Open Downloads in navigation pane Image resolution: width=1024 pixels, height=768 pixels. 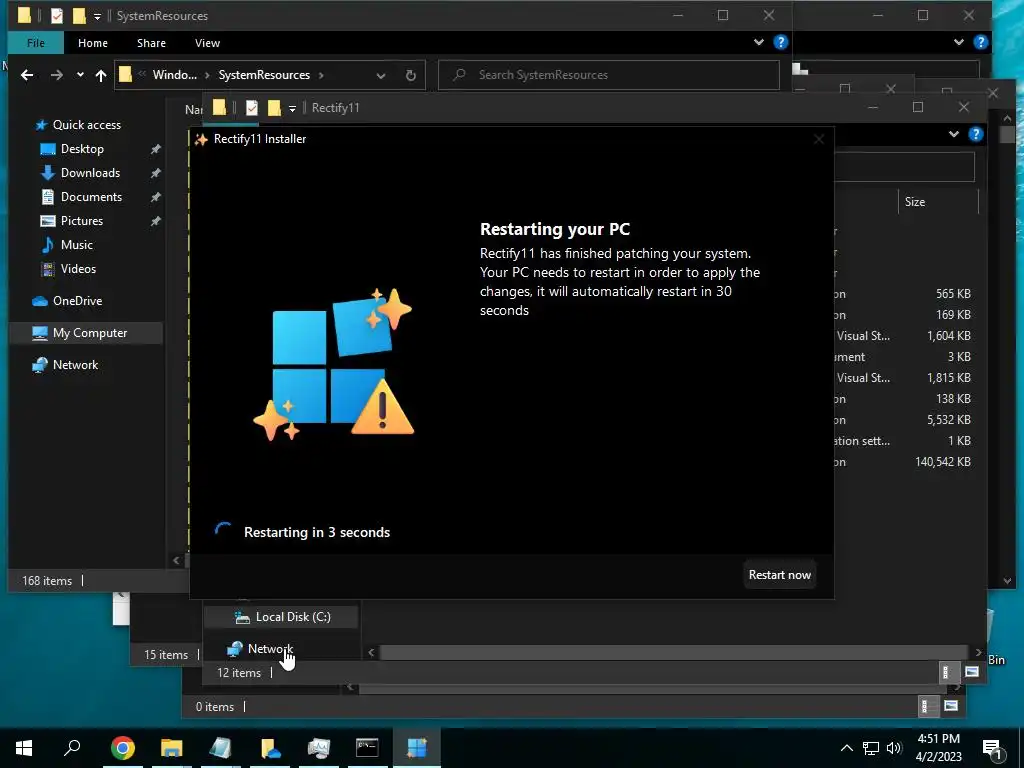(90, 173)
